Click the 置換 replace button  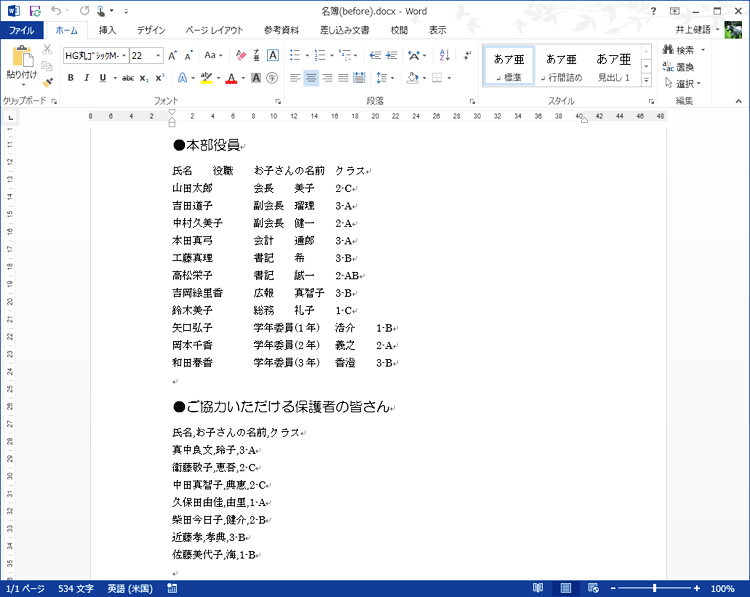679,67
